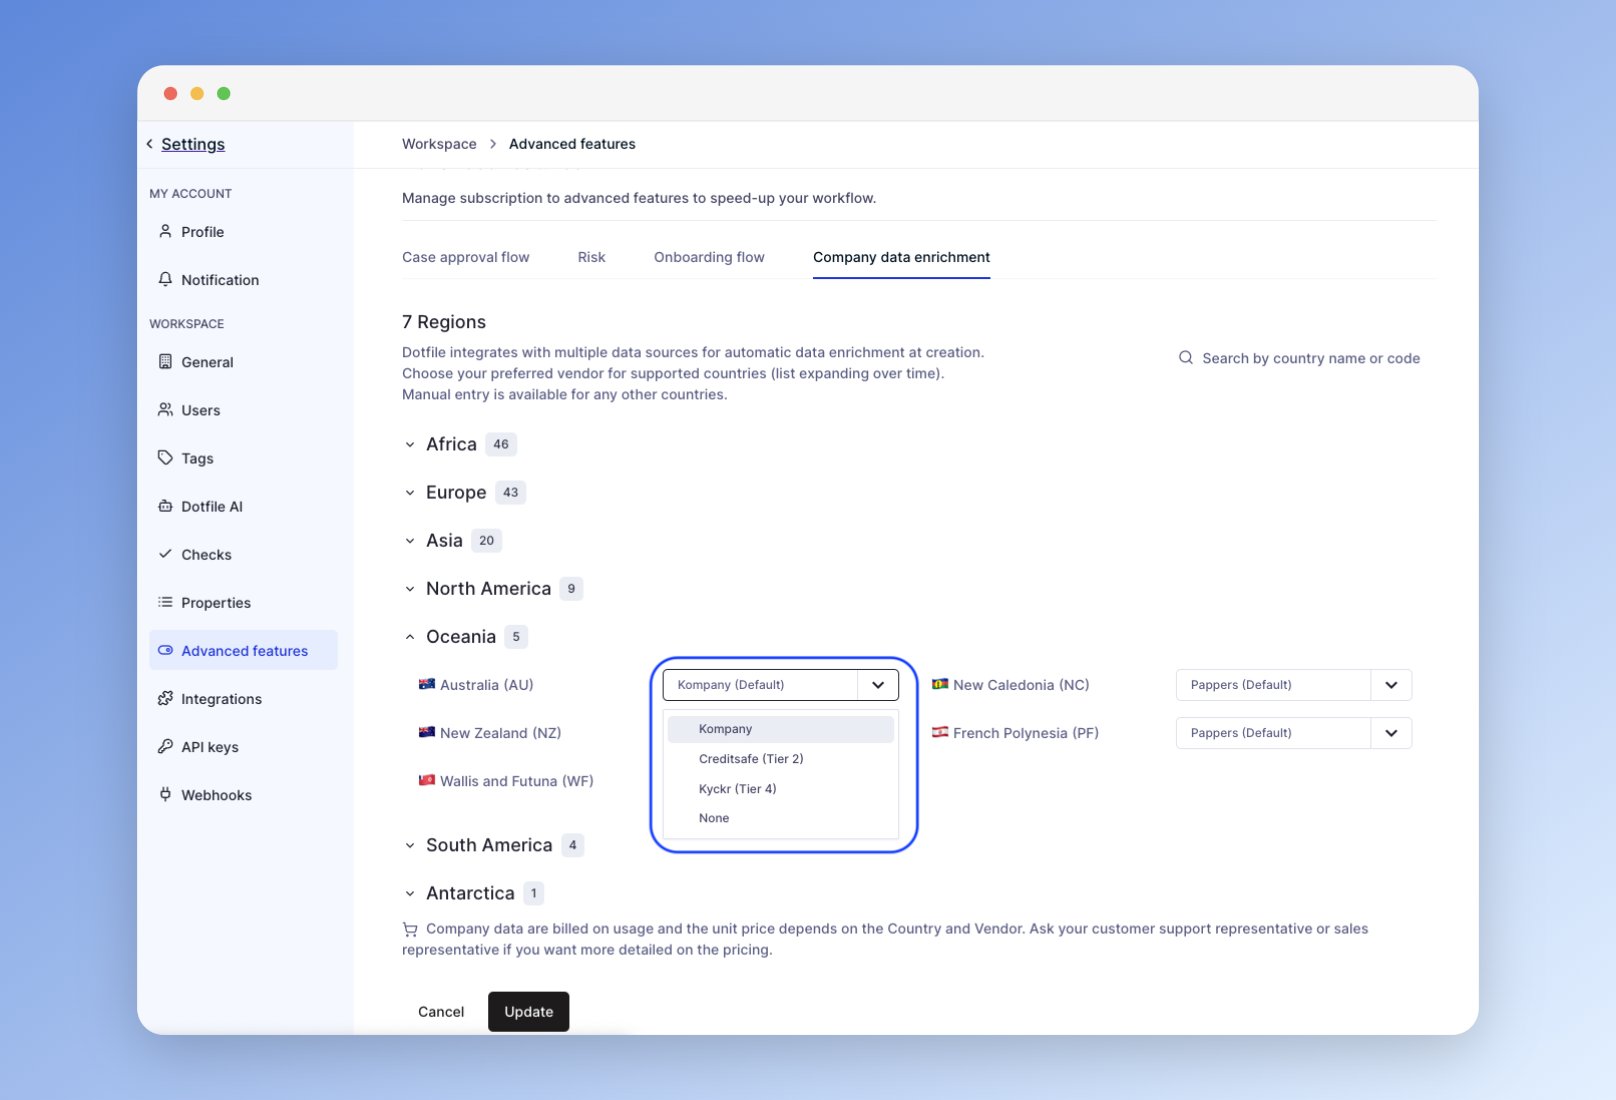Viewport: 1616px width, 1100px height.
Task: Close the Australia vendor dropdown
Action: pos(878,685)
